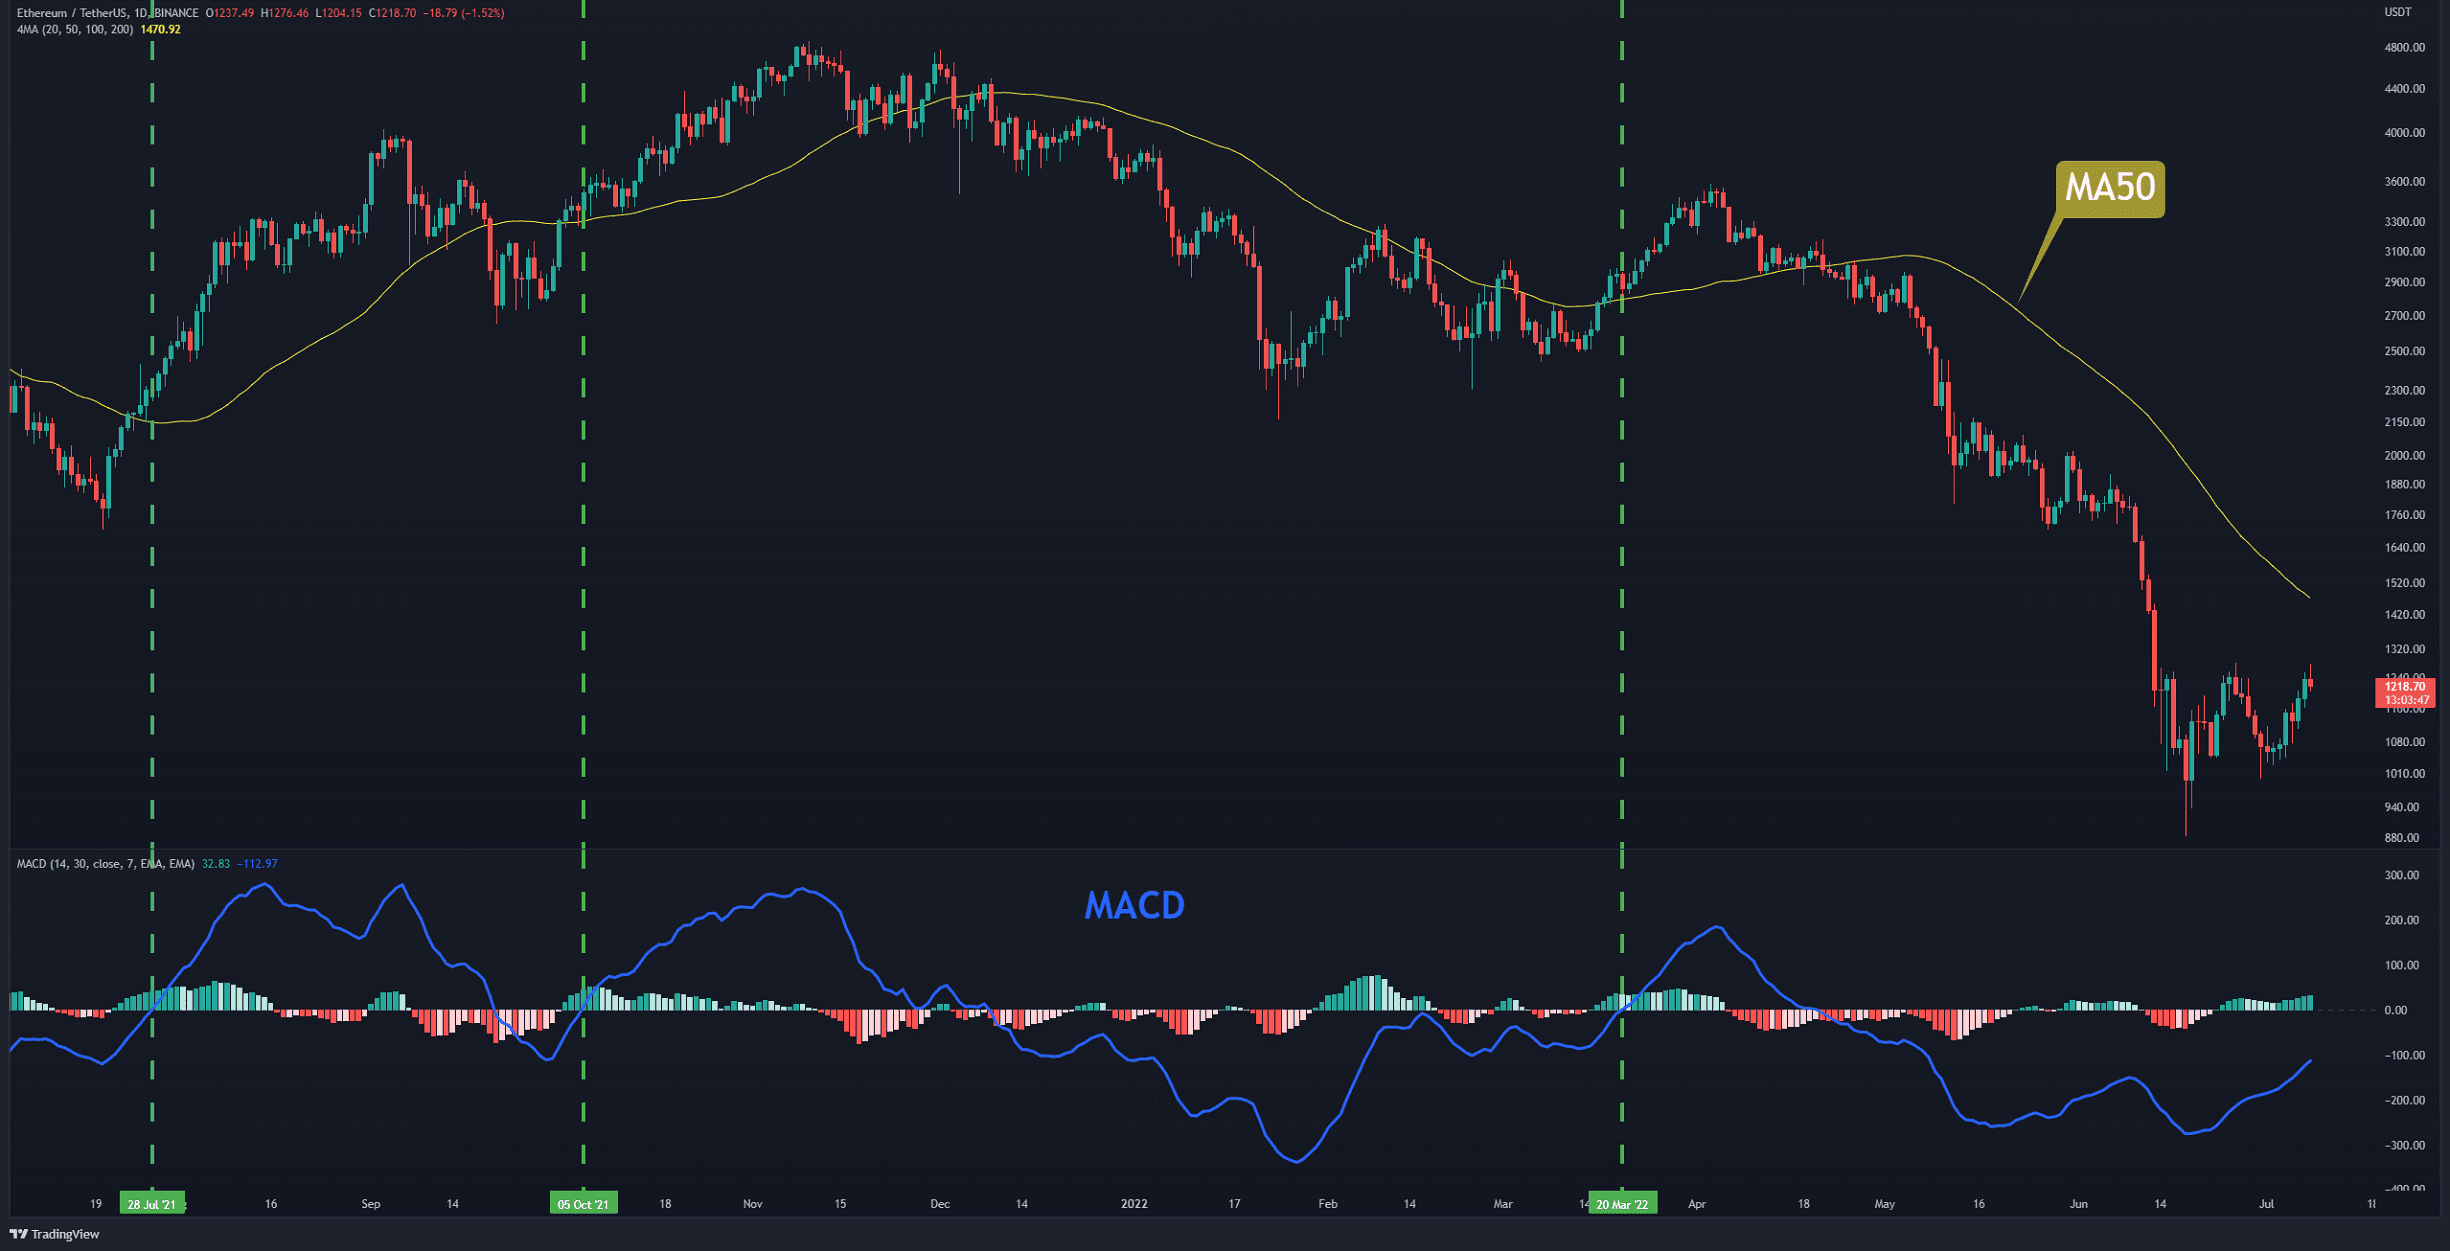The image size is (2450, 1251).
Task: Select the 05 Oct '21 date marker
Action: pyautogui.click(x=583, y=1204)
